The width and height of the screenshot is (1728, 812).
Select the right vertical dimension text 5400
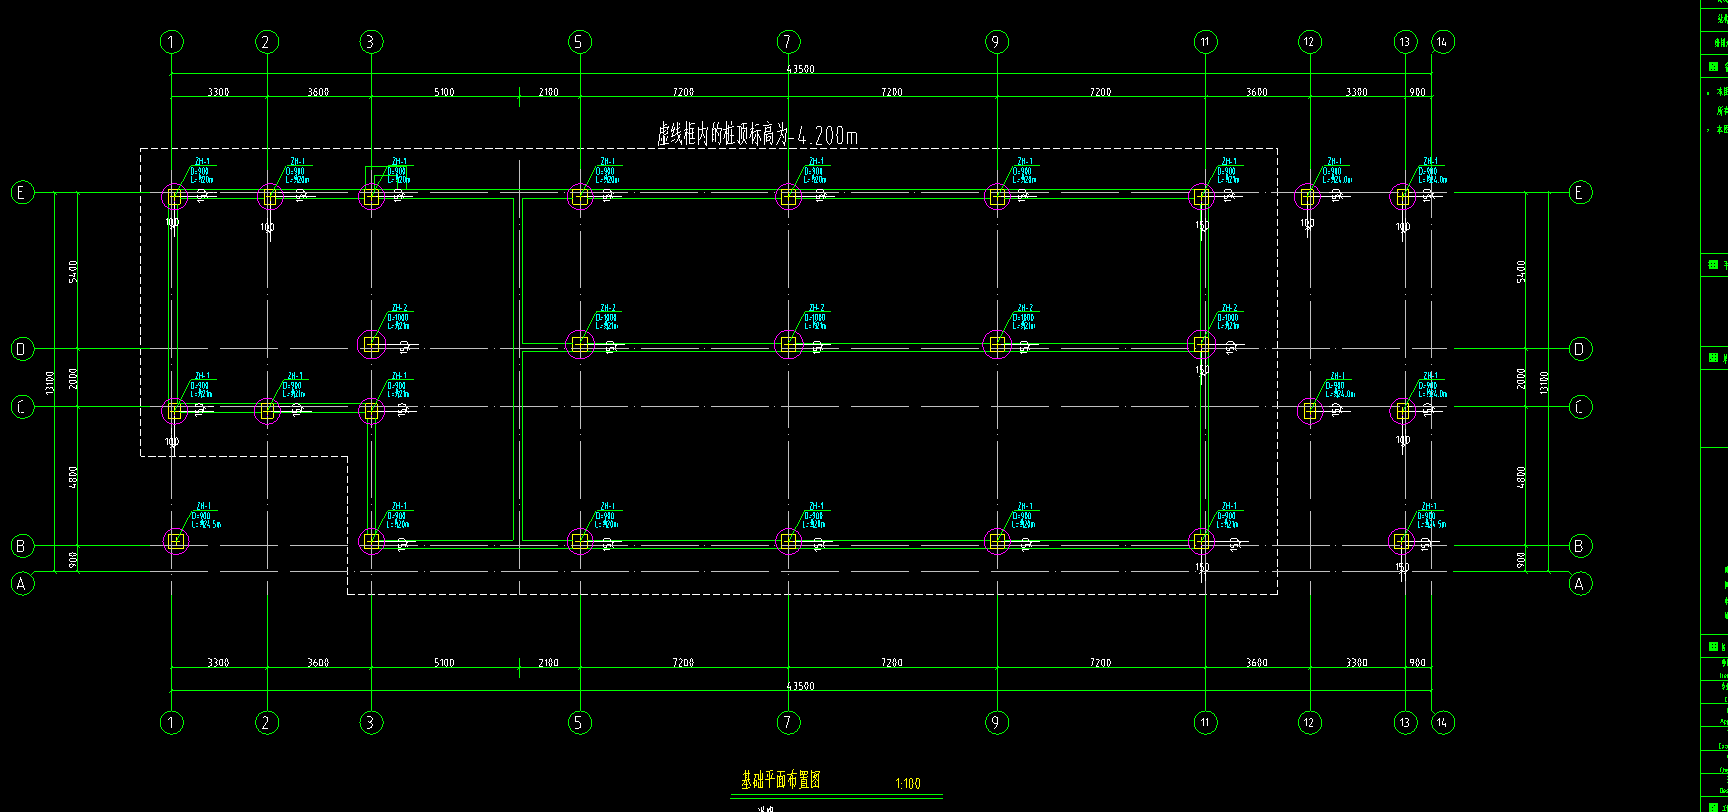point(1522,271)
